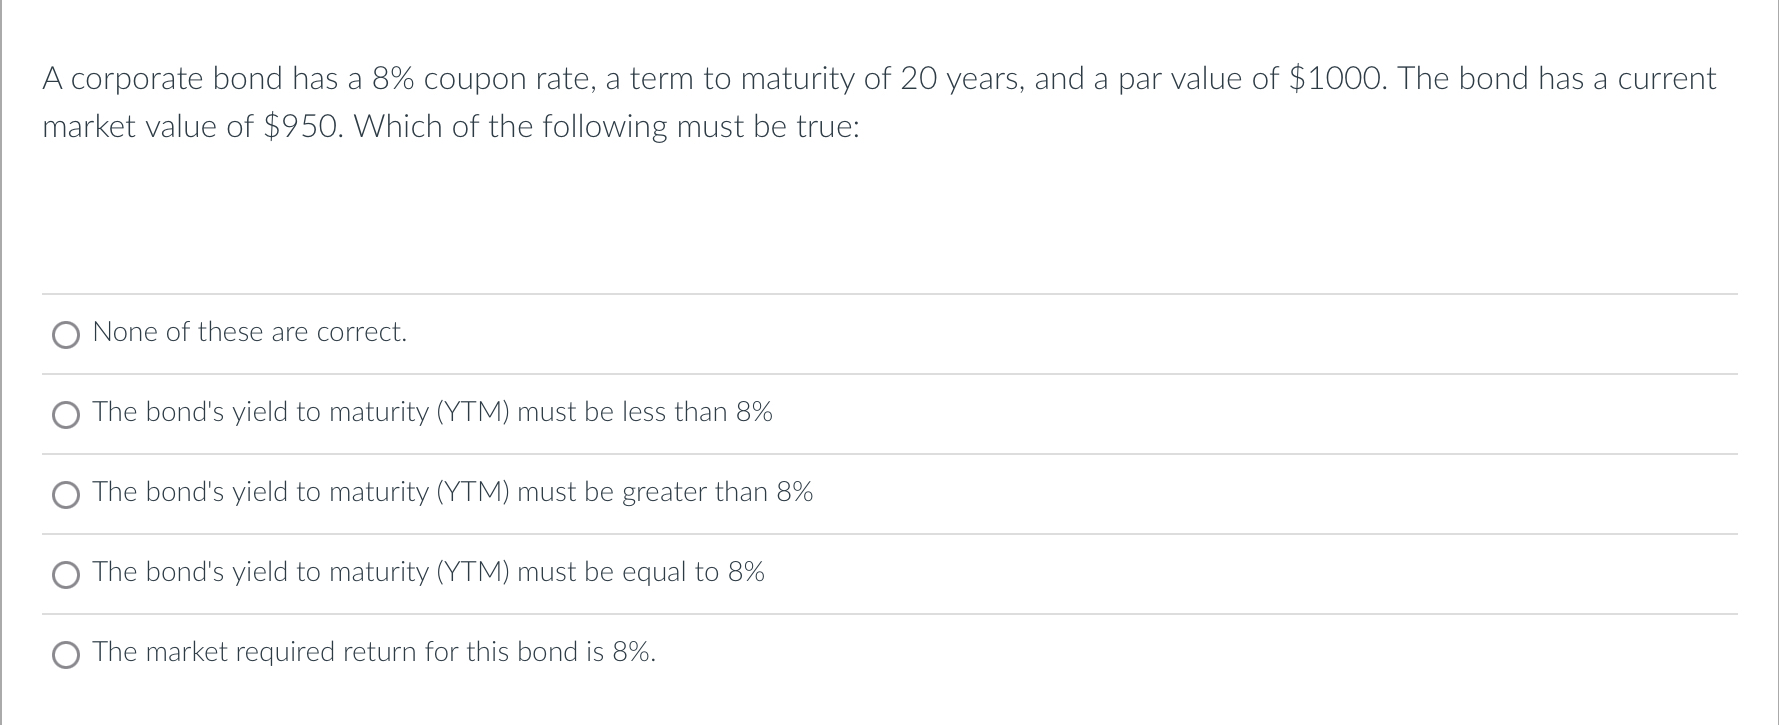This screenshot has width=1779, height=725.
Task: Choose the radio button for YTM less than 8%
Action: point(66,415)
